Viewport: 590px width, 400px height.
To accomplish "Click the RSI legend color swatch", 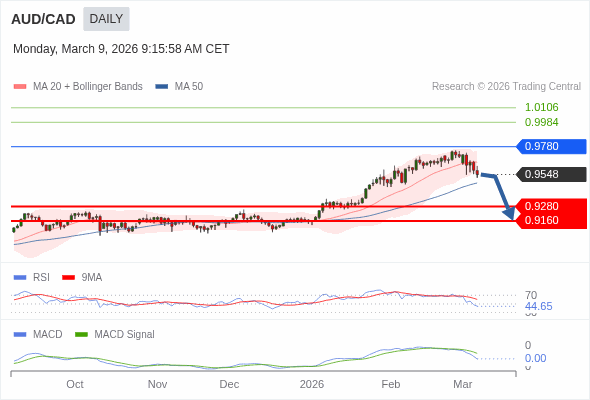I will [20, 278].
